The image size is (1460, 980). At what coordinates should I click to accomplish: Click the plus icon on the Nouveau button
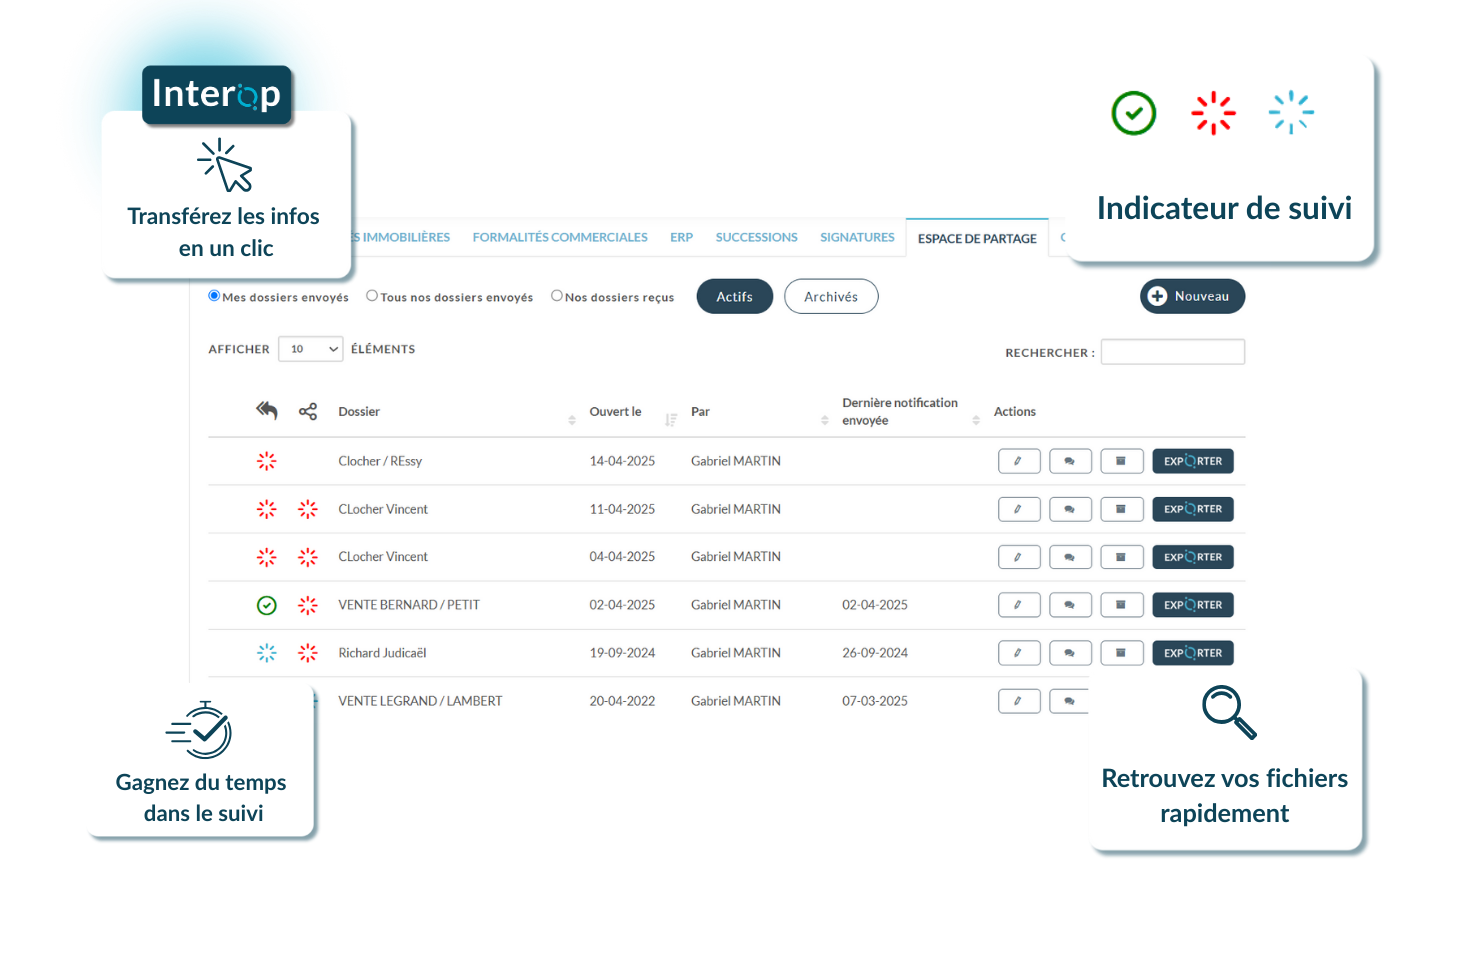click(1157, 296)
